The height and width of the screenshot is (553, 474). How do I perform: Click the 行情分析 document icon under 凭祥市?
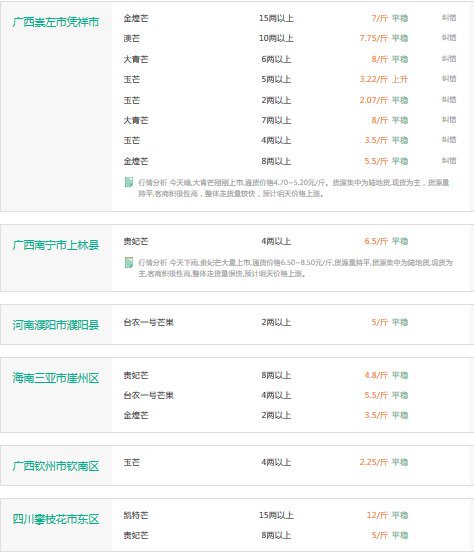[x=129, y=182]
